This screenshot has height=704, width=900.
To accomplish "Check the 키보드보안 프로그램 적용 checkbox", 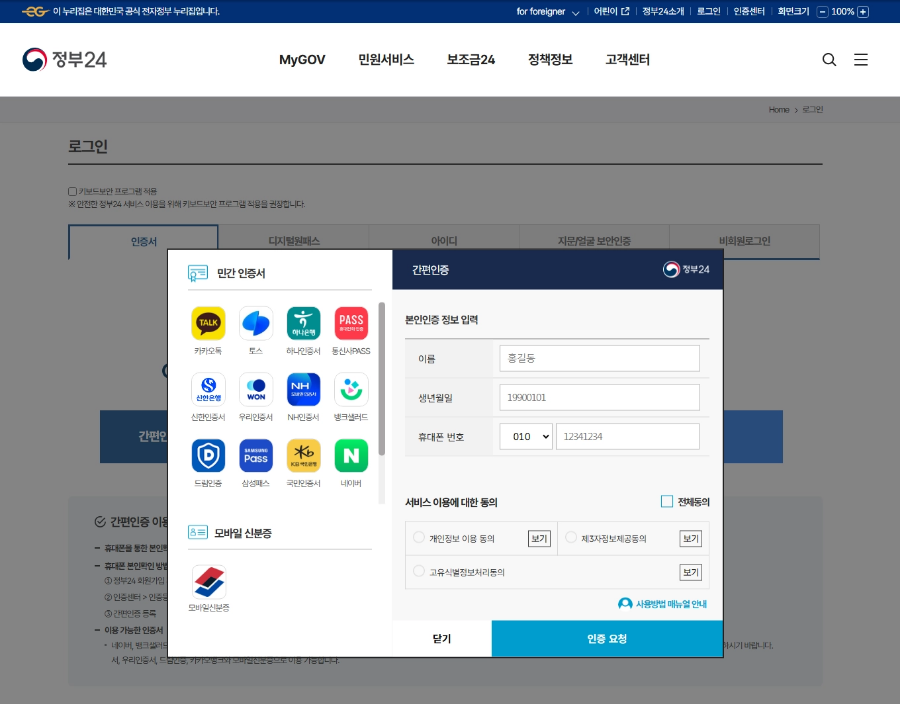I will click(71, 191).
